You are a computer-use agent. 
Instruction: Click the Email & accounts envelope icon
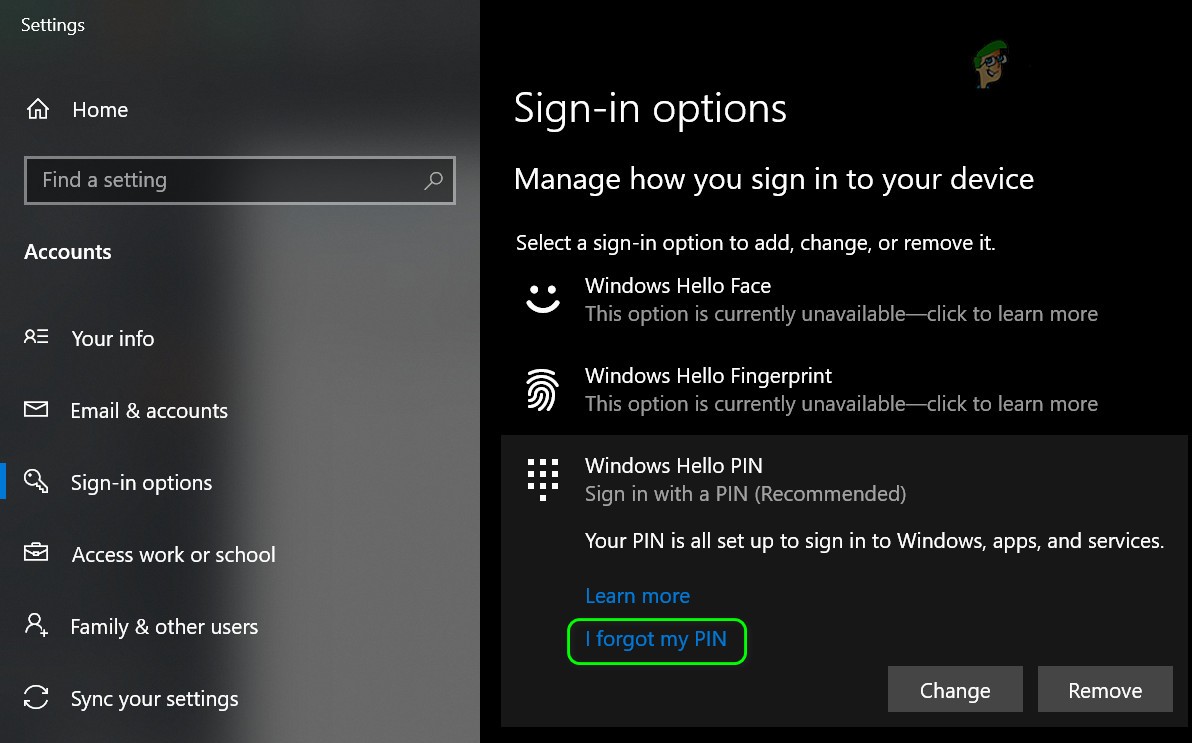coord(36,410)
